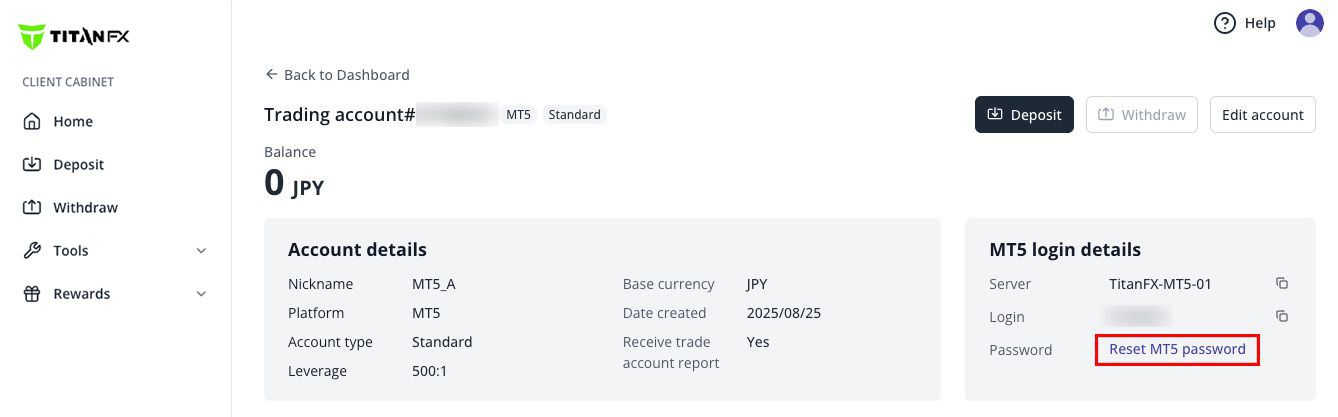Go back to Dashboard
This screenshot has height=417, width=1338.
(x=337, y=75)
